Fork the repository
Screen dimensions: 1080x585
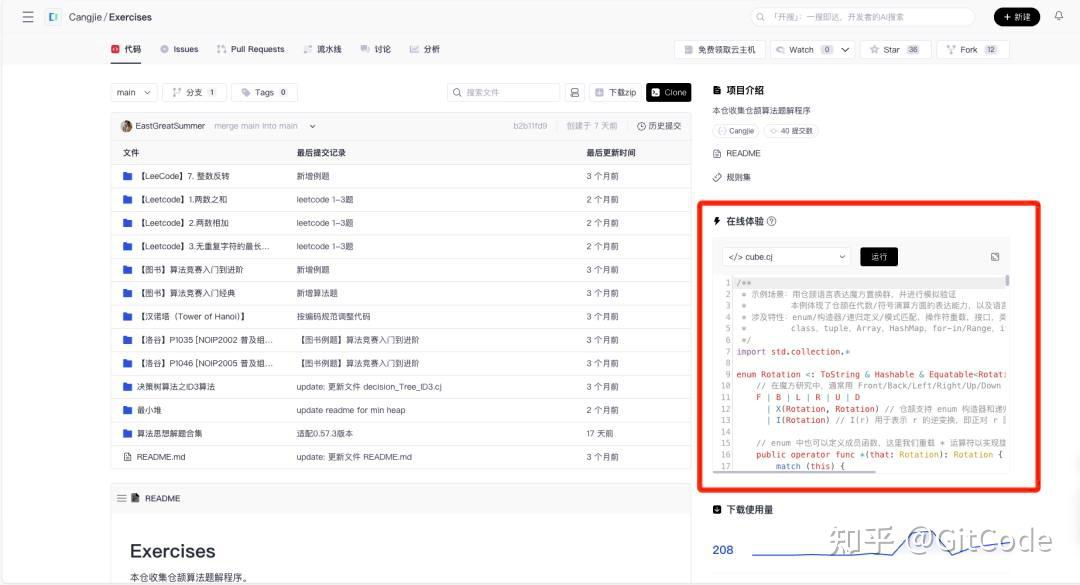click(x=968, y=49)
